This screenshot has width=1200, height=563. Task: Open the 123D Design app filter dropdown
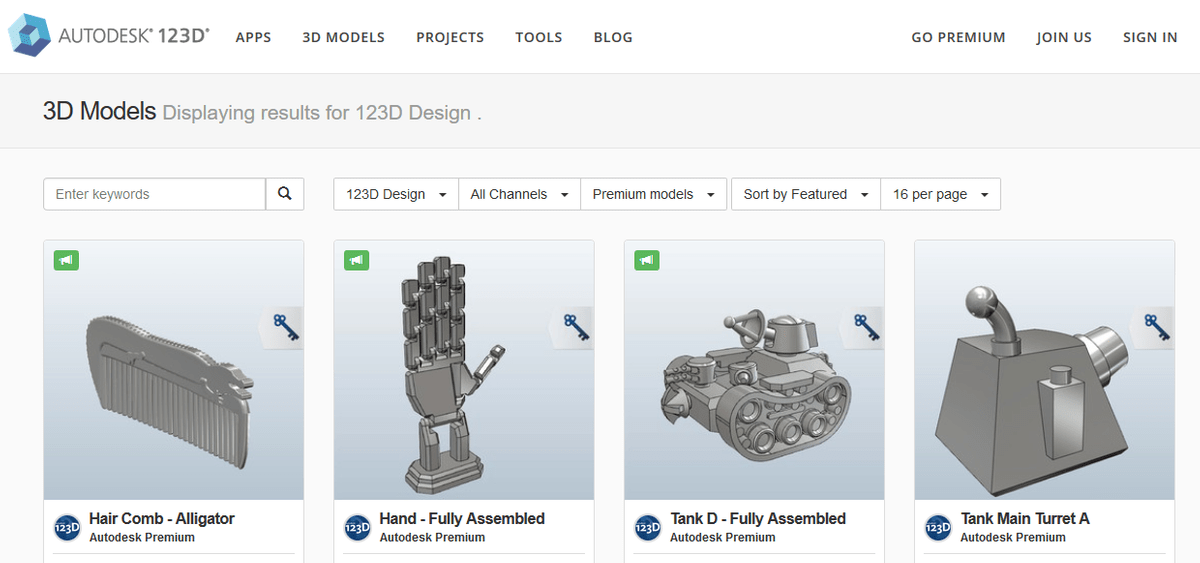(x=396, y=194)
